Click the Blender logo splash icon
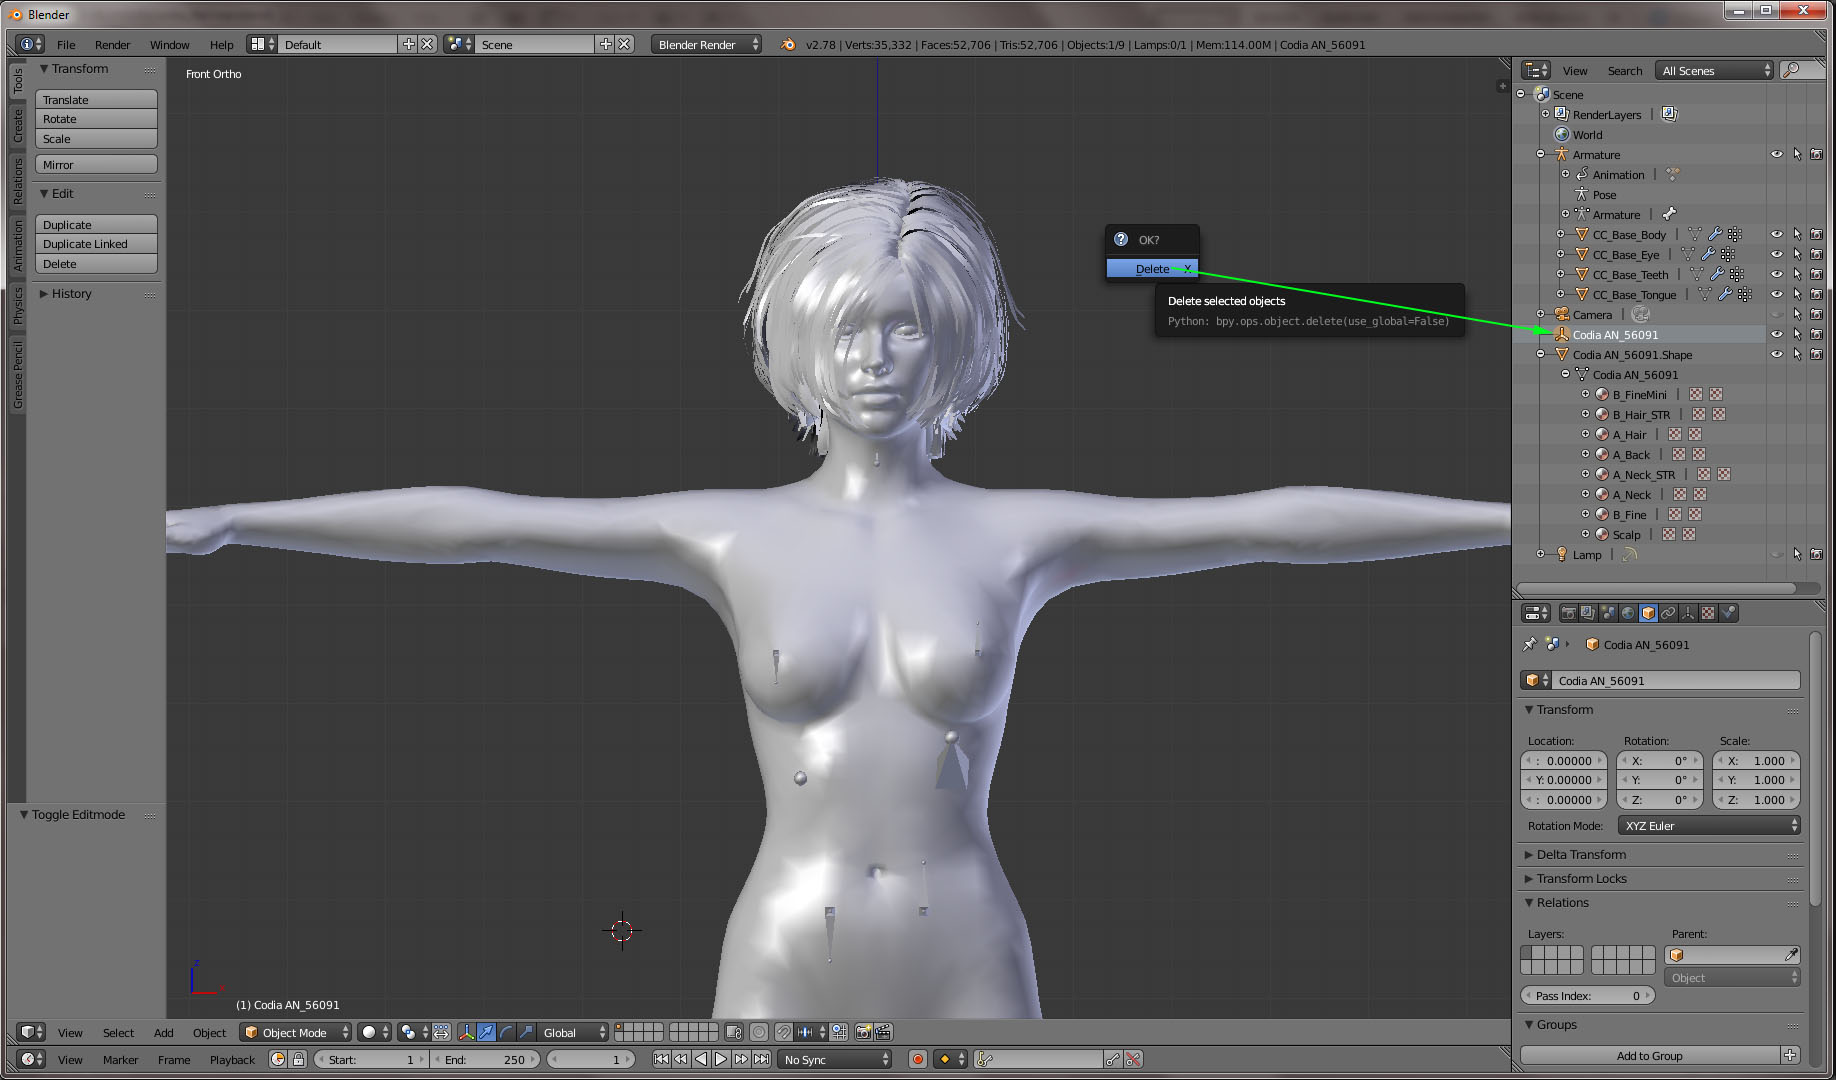This screenshot has width=1836, height=1080. pos(788,44)
